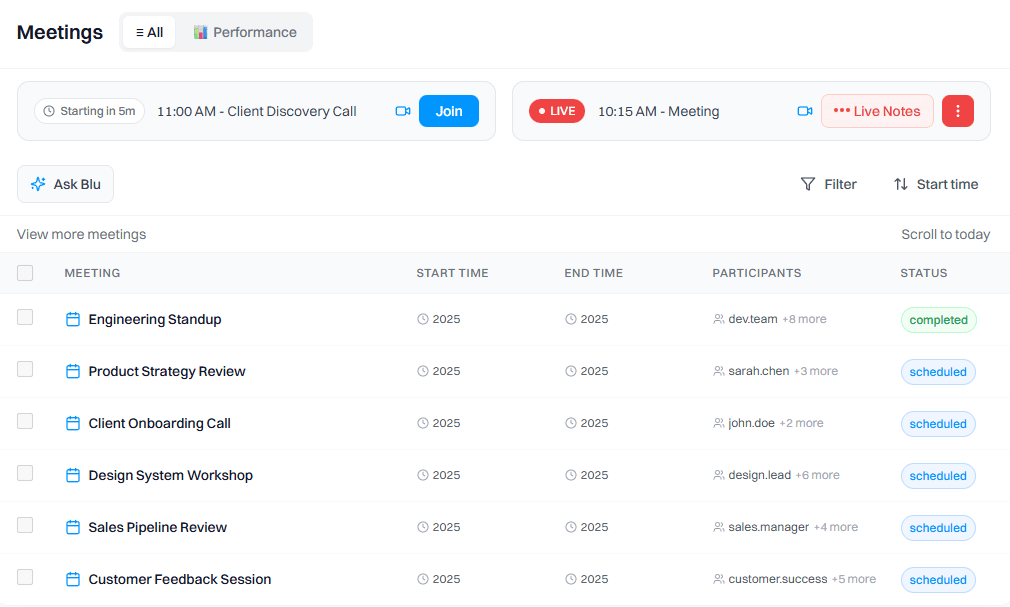The height and width of the screenshot is (607, 1010).
Task: Switch to the Performance tab
Action: [x=245, y=32]
